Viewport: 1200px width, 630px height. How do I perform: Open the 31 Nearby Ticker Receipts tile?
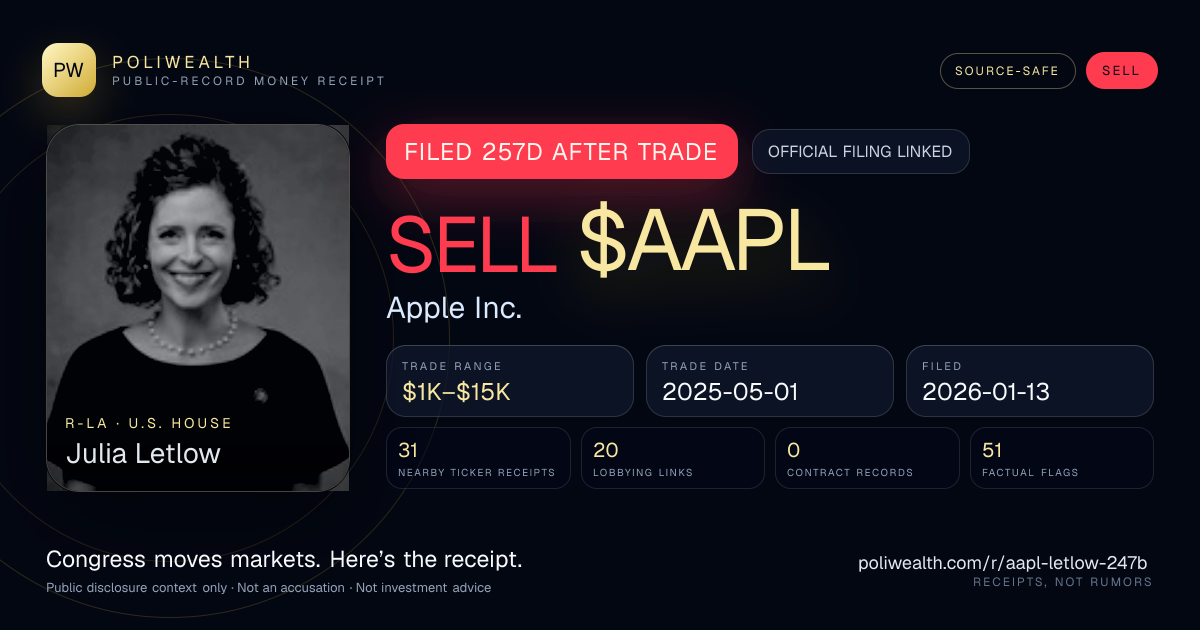coord(479,458)
